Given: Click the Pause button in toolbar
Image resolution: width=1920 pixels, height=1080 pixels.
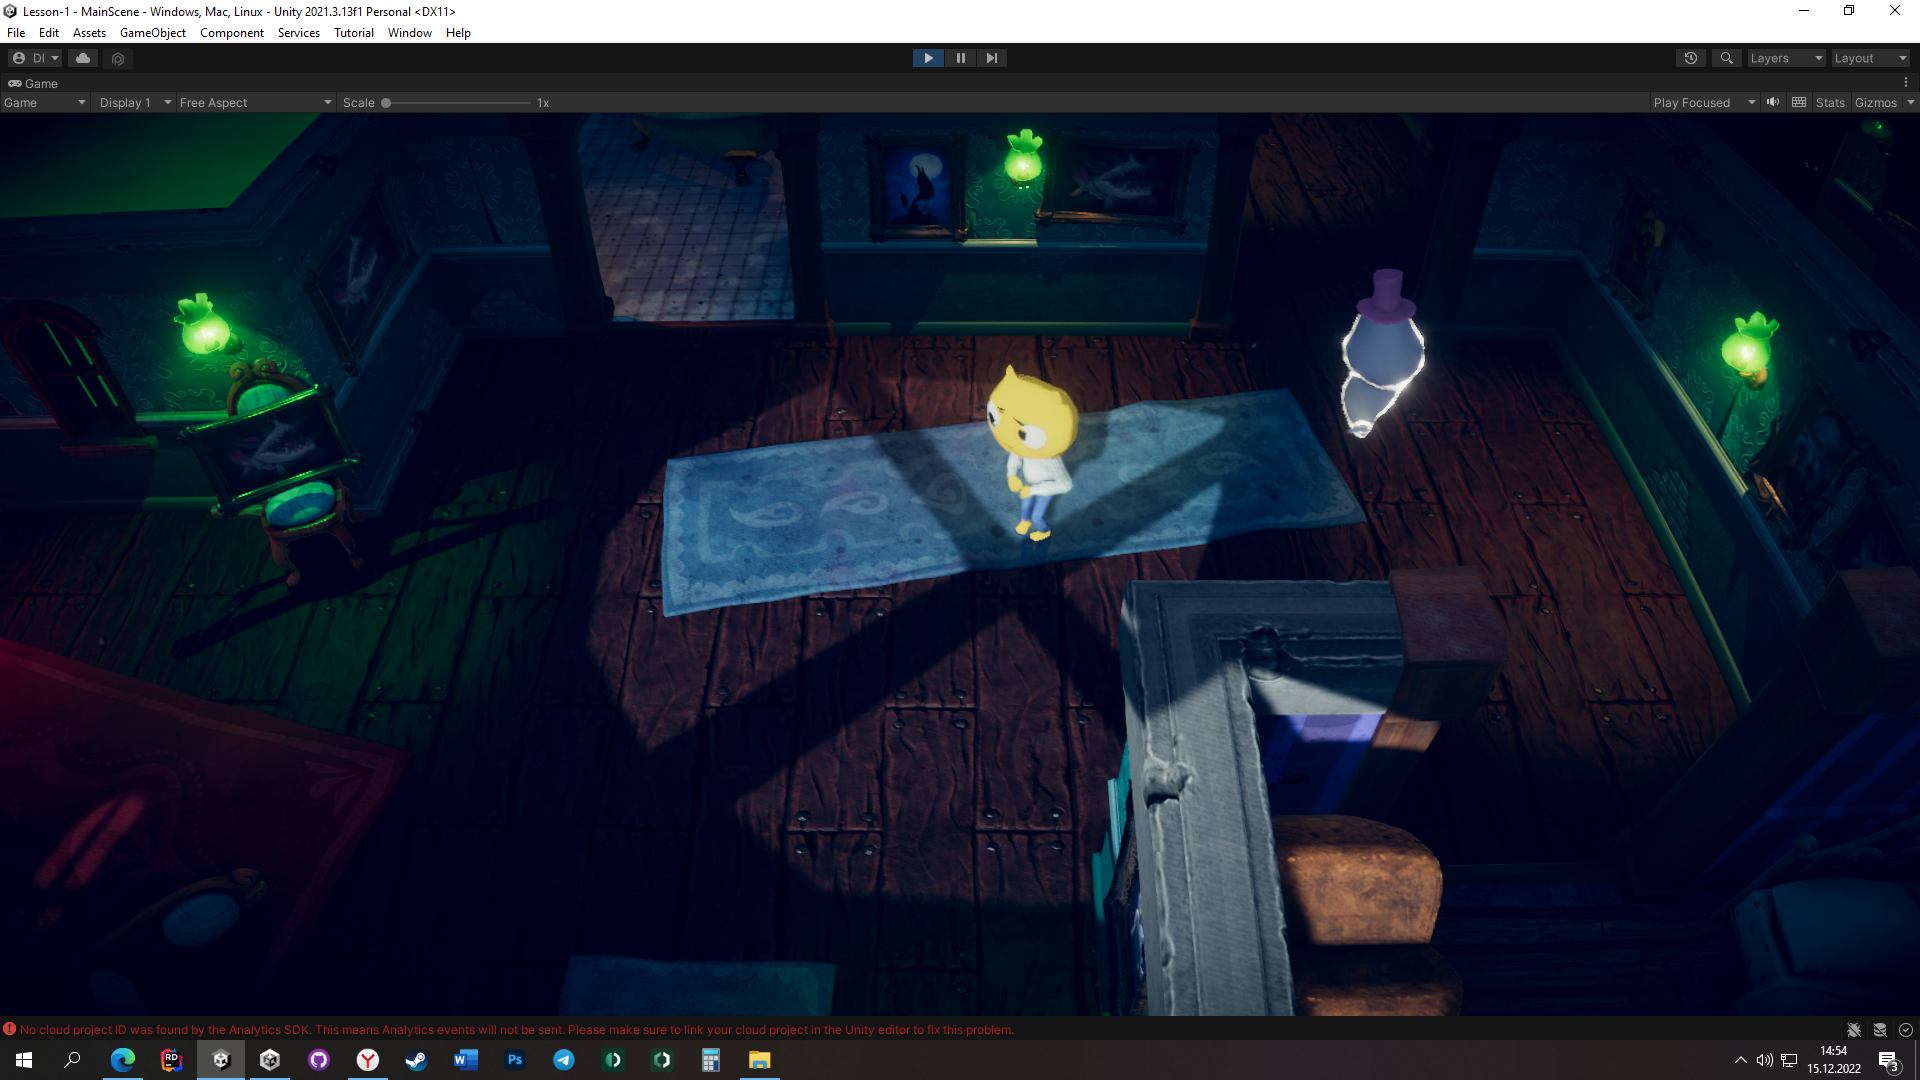Looking at the screenshot, I should point(960,58).
